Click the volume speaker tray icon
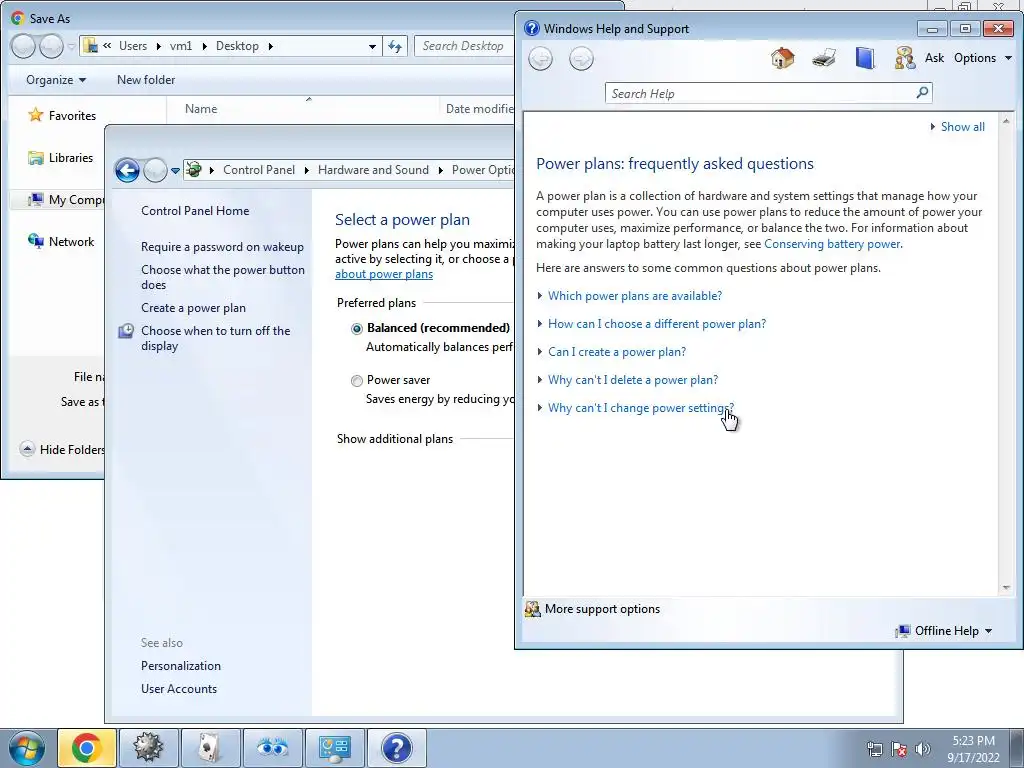Screen dimensions: 1024x768 click(923, 749)
